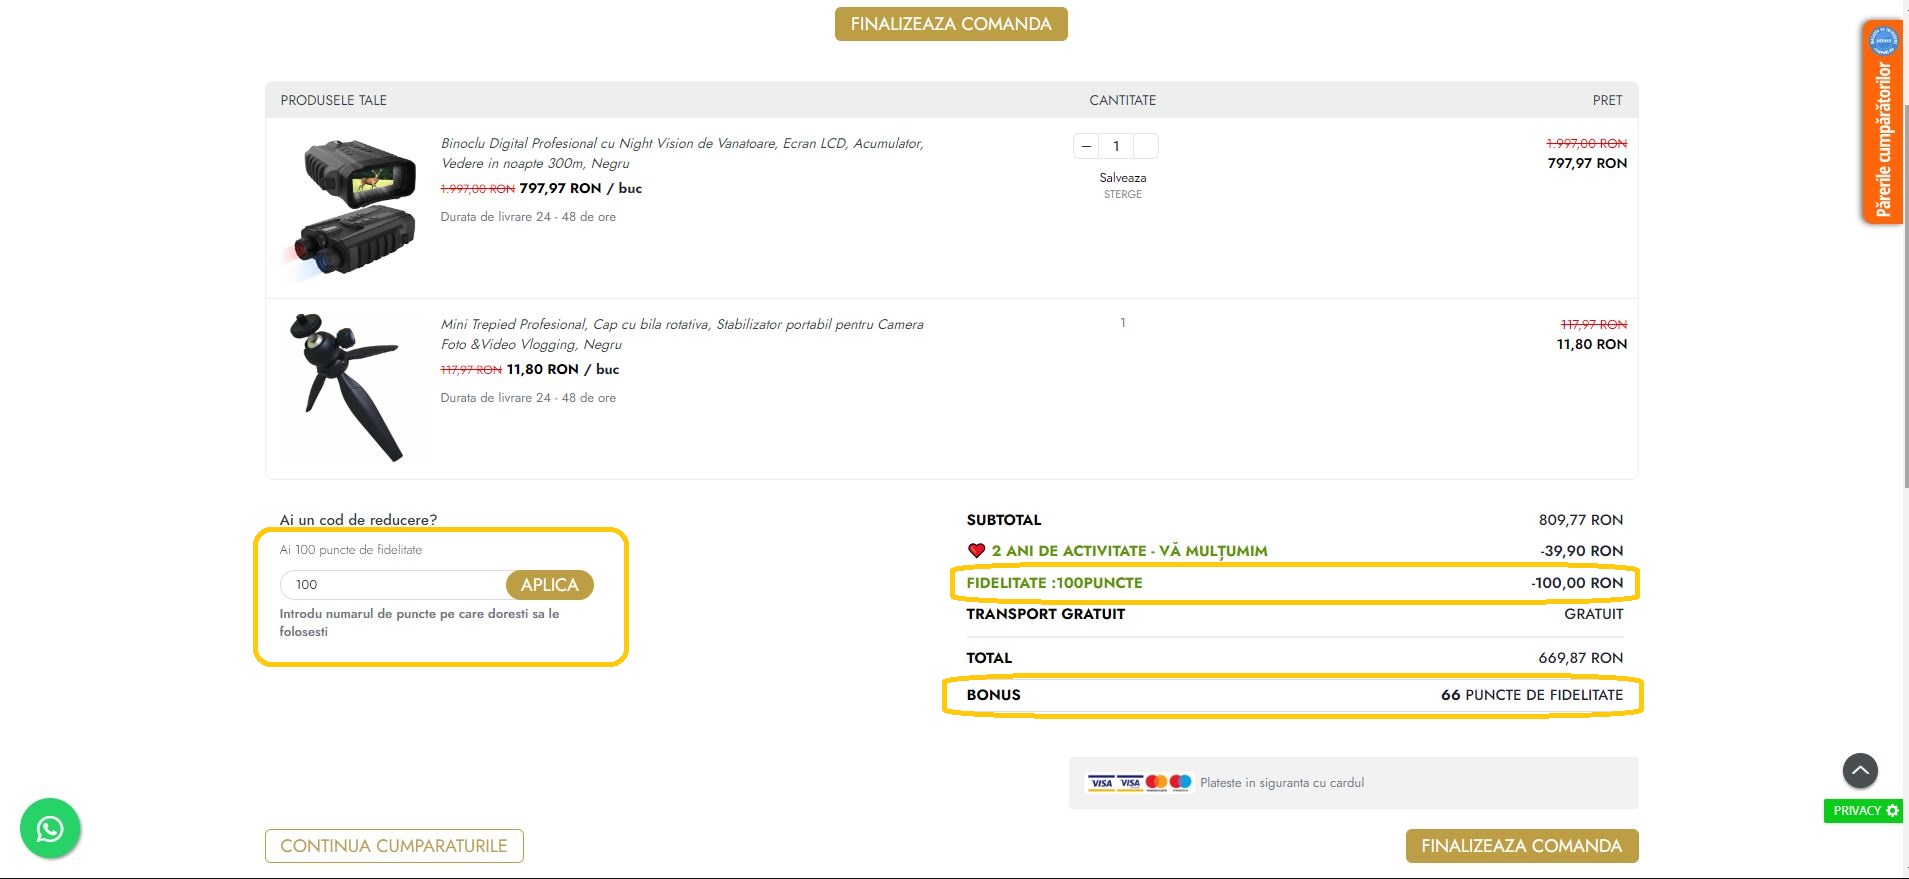Click the 669,87 RON total value
Screen dimensions: 1909x879
coord(1581,658)
